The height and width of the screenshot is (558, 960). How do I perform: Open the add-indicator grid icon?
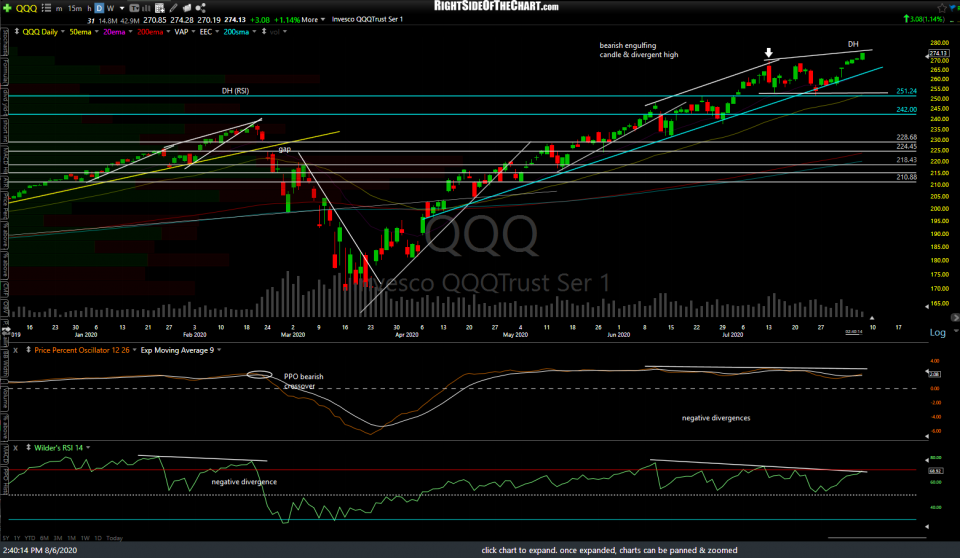click(x=160, y=9)
